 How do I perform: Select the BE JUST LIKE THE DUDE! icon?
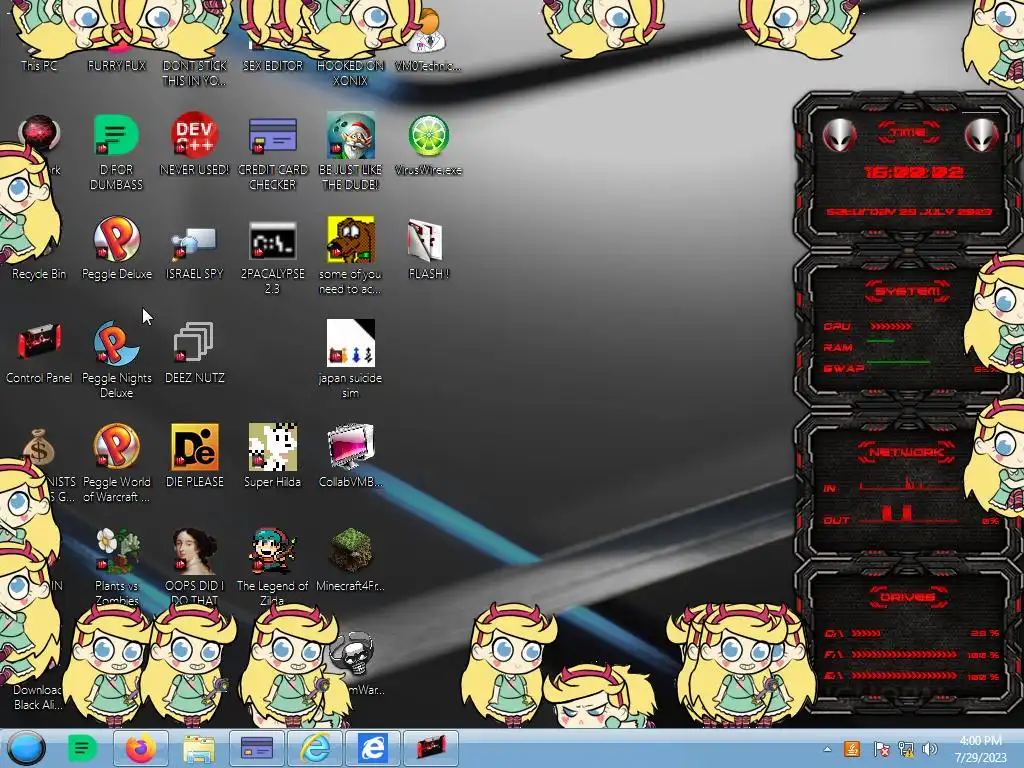[x=351, y=136]
